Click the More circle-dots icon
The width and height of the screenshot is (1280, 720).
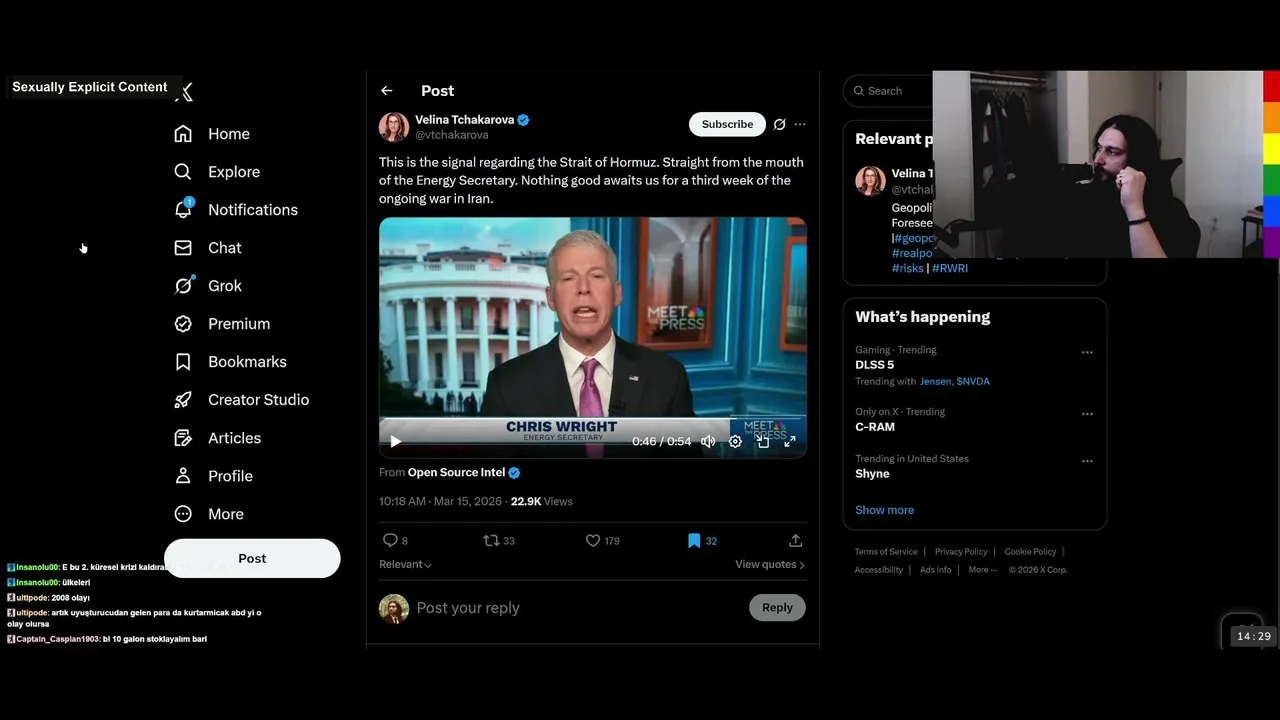click(183, 514)
